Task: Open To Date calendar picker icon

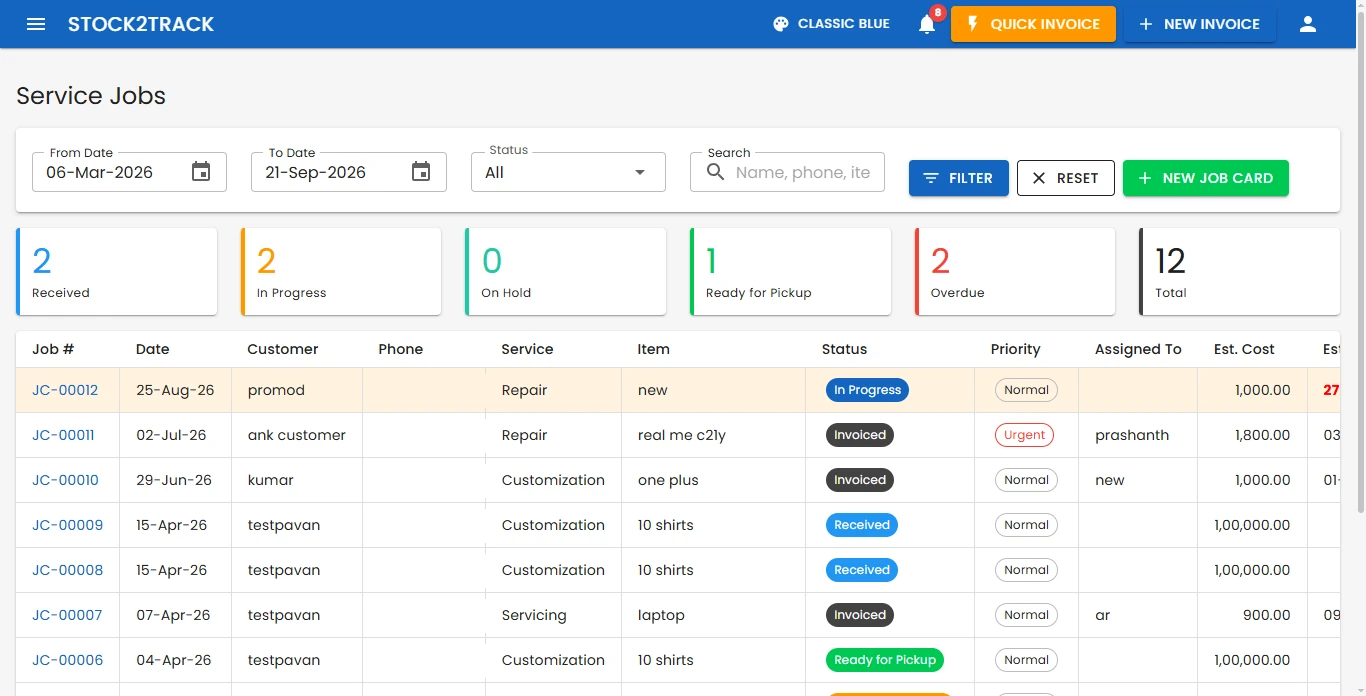Action: (421, 172)
